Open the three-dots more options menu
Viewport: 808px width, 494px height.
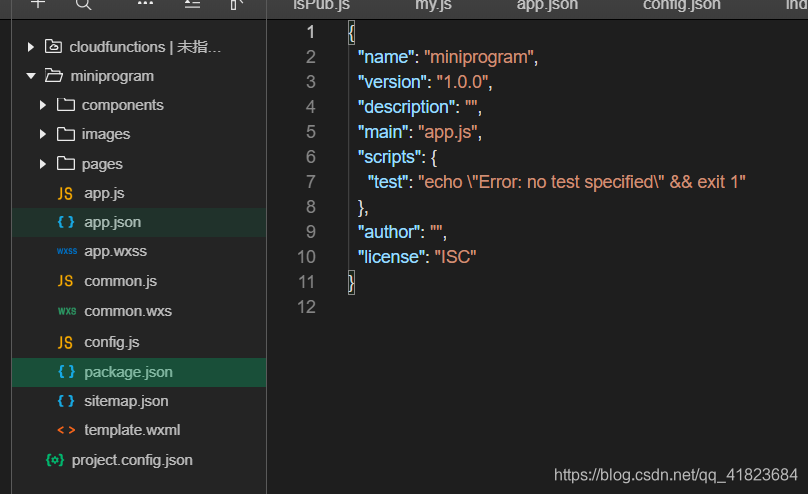[146, 4]
